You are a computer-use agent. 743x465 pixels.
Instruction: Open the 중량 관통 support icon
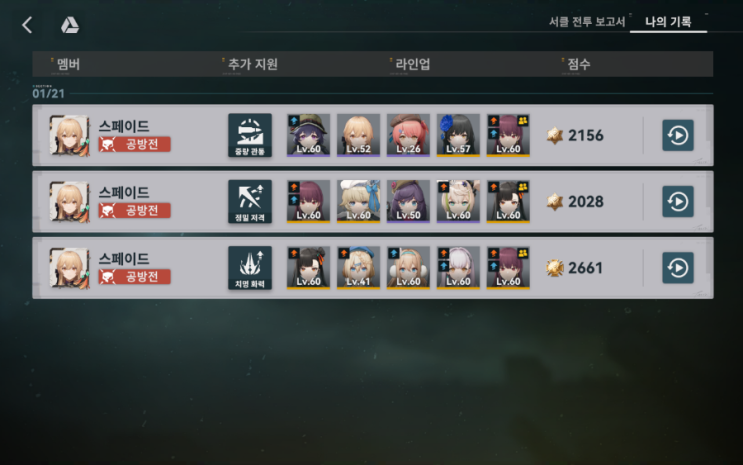(250, 135)
